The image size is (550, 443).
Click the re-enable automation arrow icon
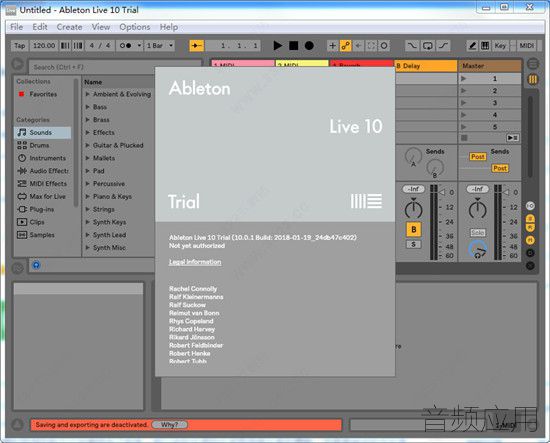[x=358, y=46]
